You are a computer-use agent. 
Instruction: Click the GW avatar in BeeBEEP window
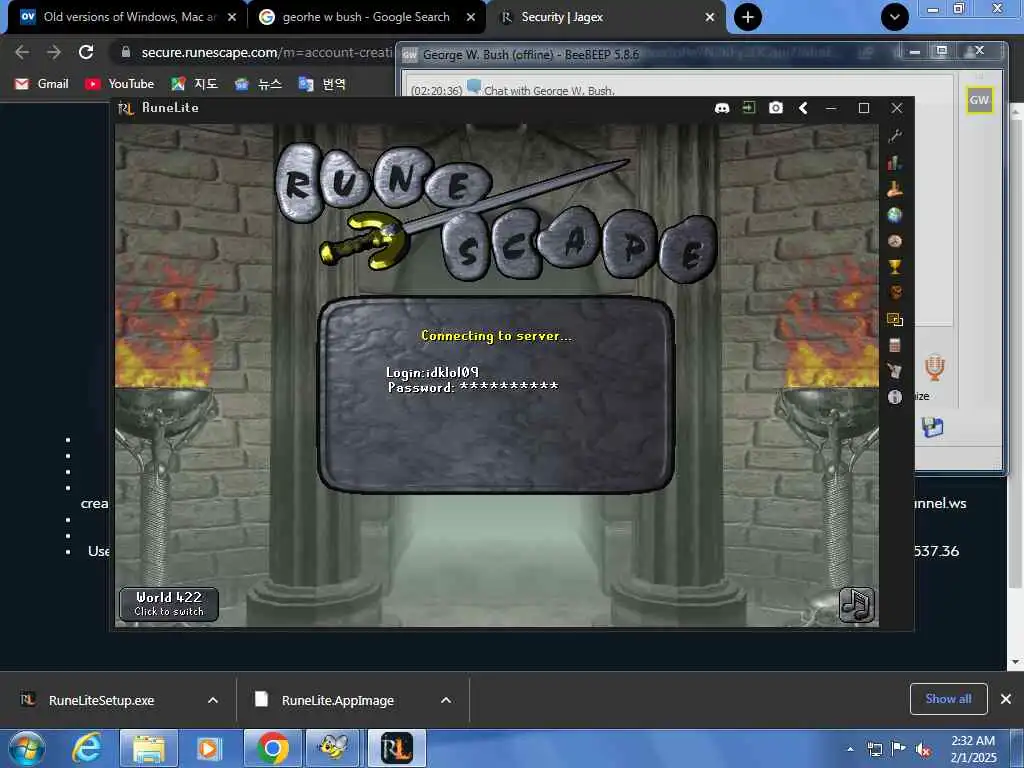point(979,100)
